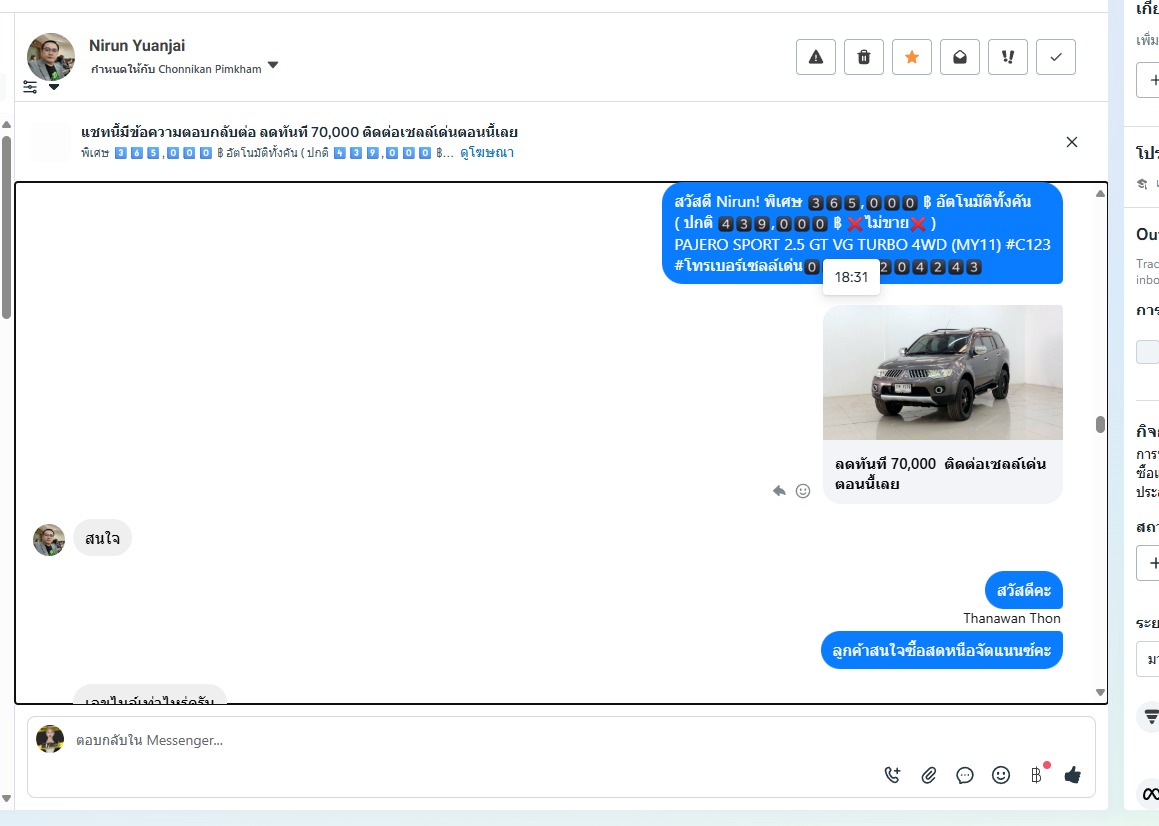Star this conversation with the orange star

pyautogui.click(x=911, y=57)
